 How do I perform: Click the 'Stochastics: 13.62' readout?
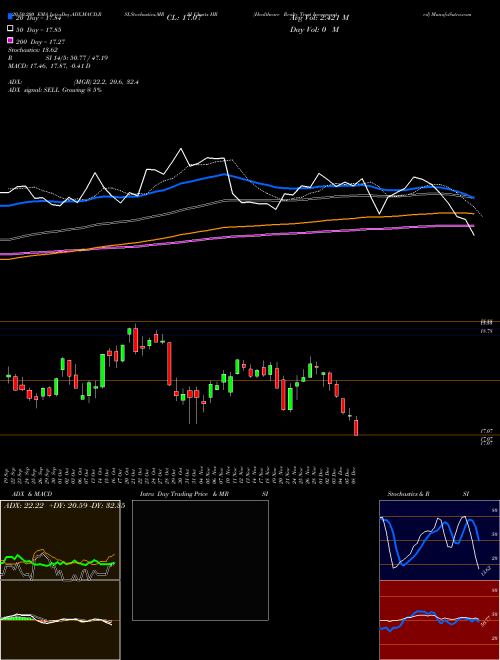(33, 50)
